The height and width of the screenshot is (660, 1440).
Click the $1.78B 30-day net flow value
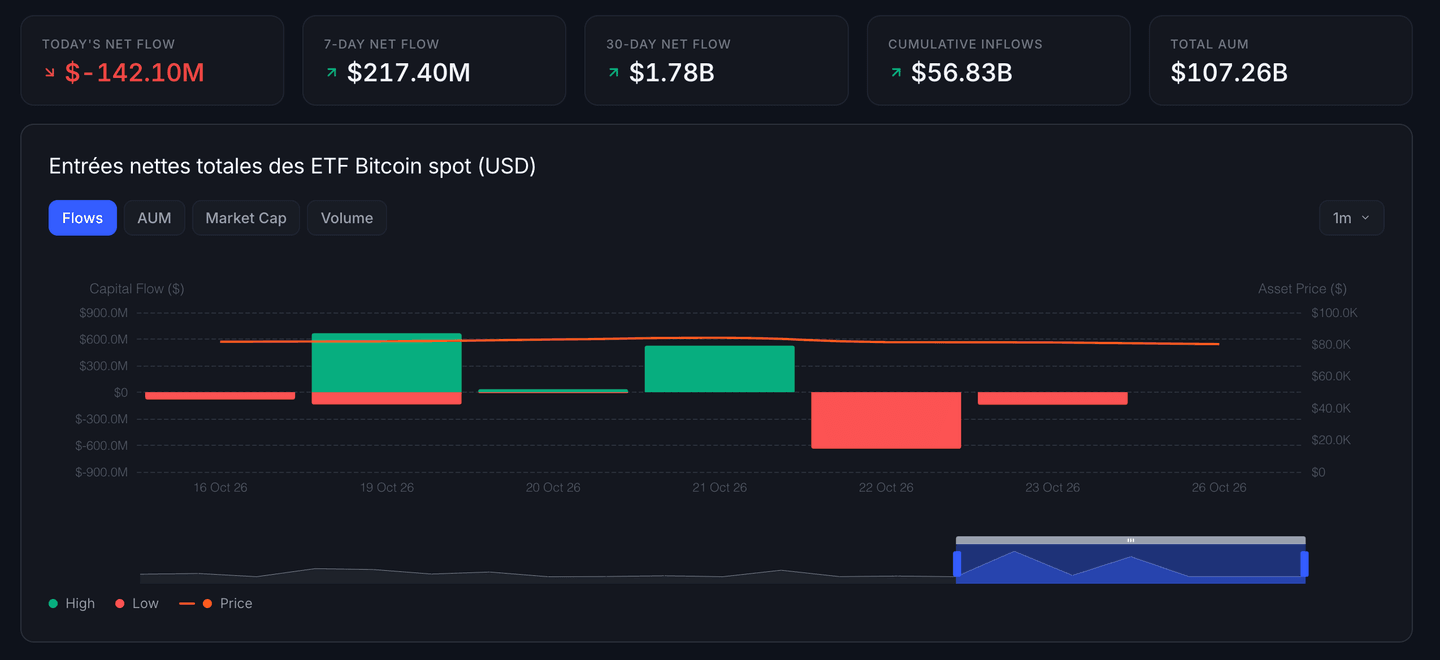coord(672,73)
